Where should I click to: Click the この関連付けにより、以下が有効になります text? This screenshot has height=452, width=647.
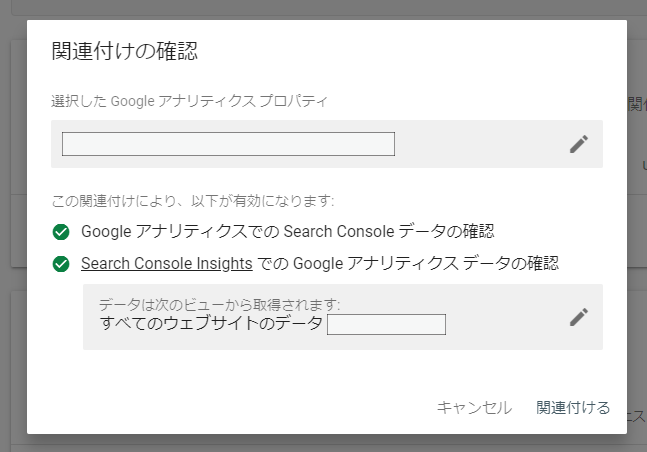(x=193, y=201)
